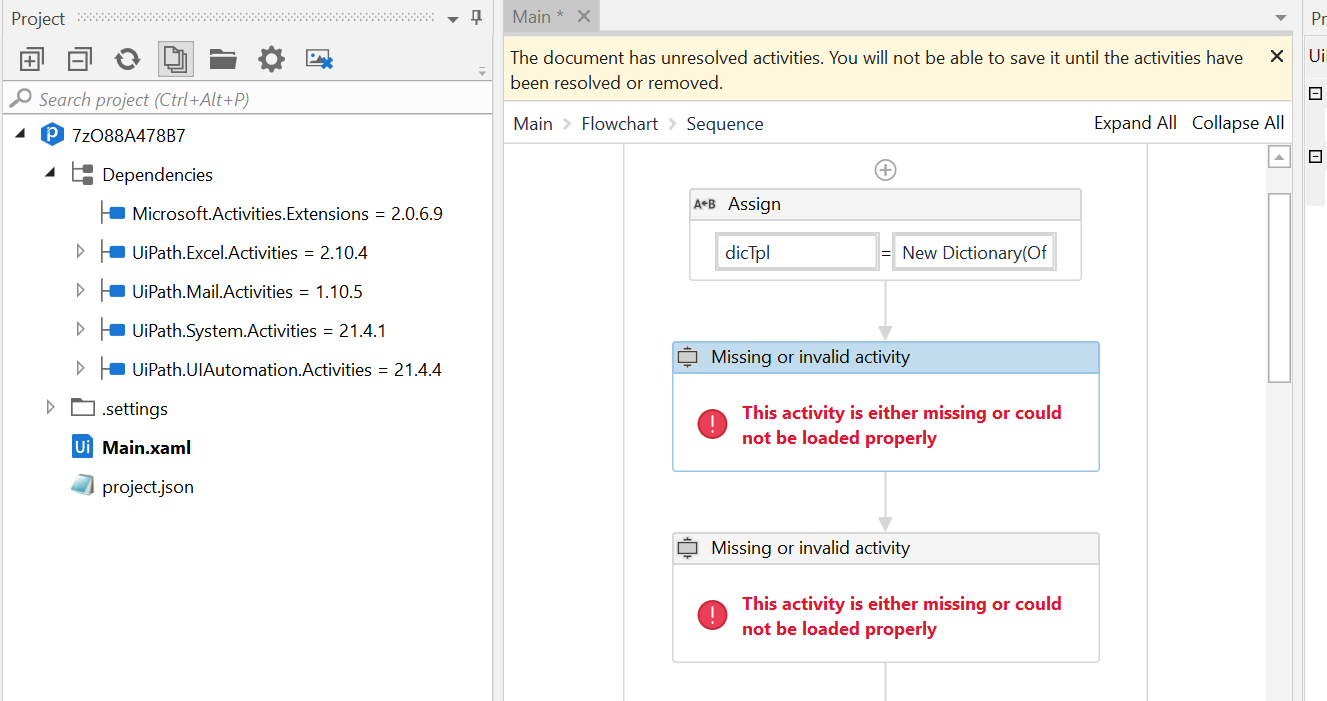The height and width of the screenshot is (701, 1327).
Task: Click UiPath.Mail.Activities package icon
Action: 113,291
